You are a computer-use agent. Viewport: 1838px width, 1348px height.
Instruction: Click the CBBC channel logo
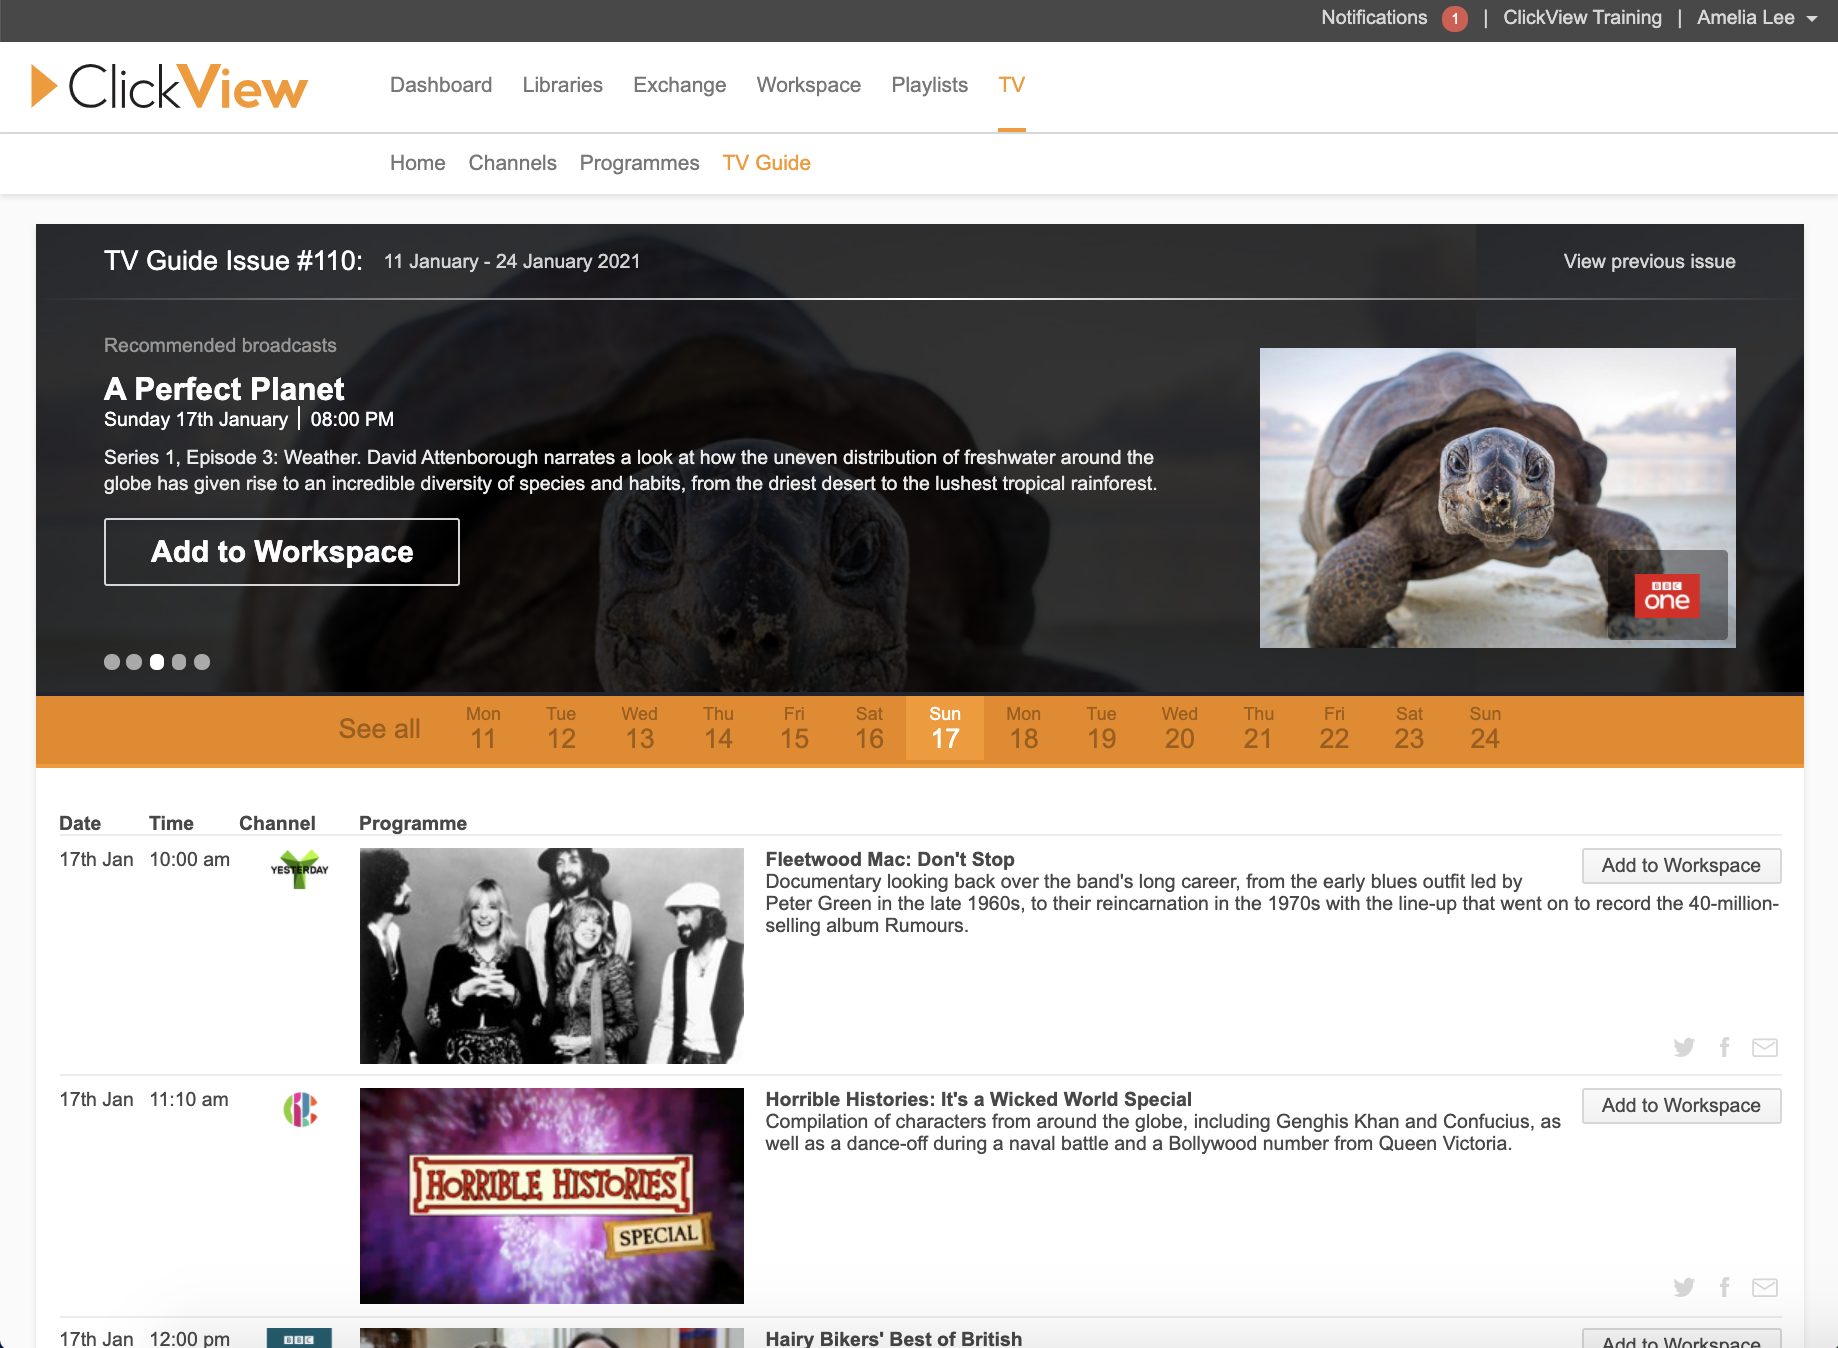pos(300,1109)
